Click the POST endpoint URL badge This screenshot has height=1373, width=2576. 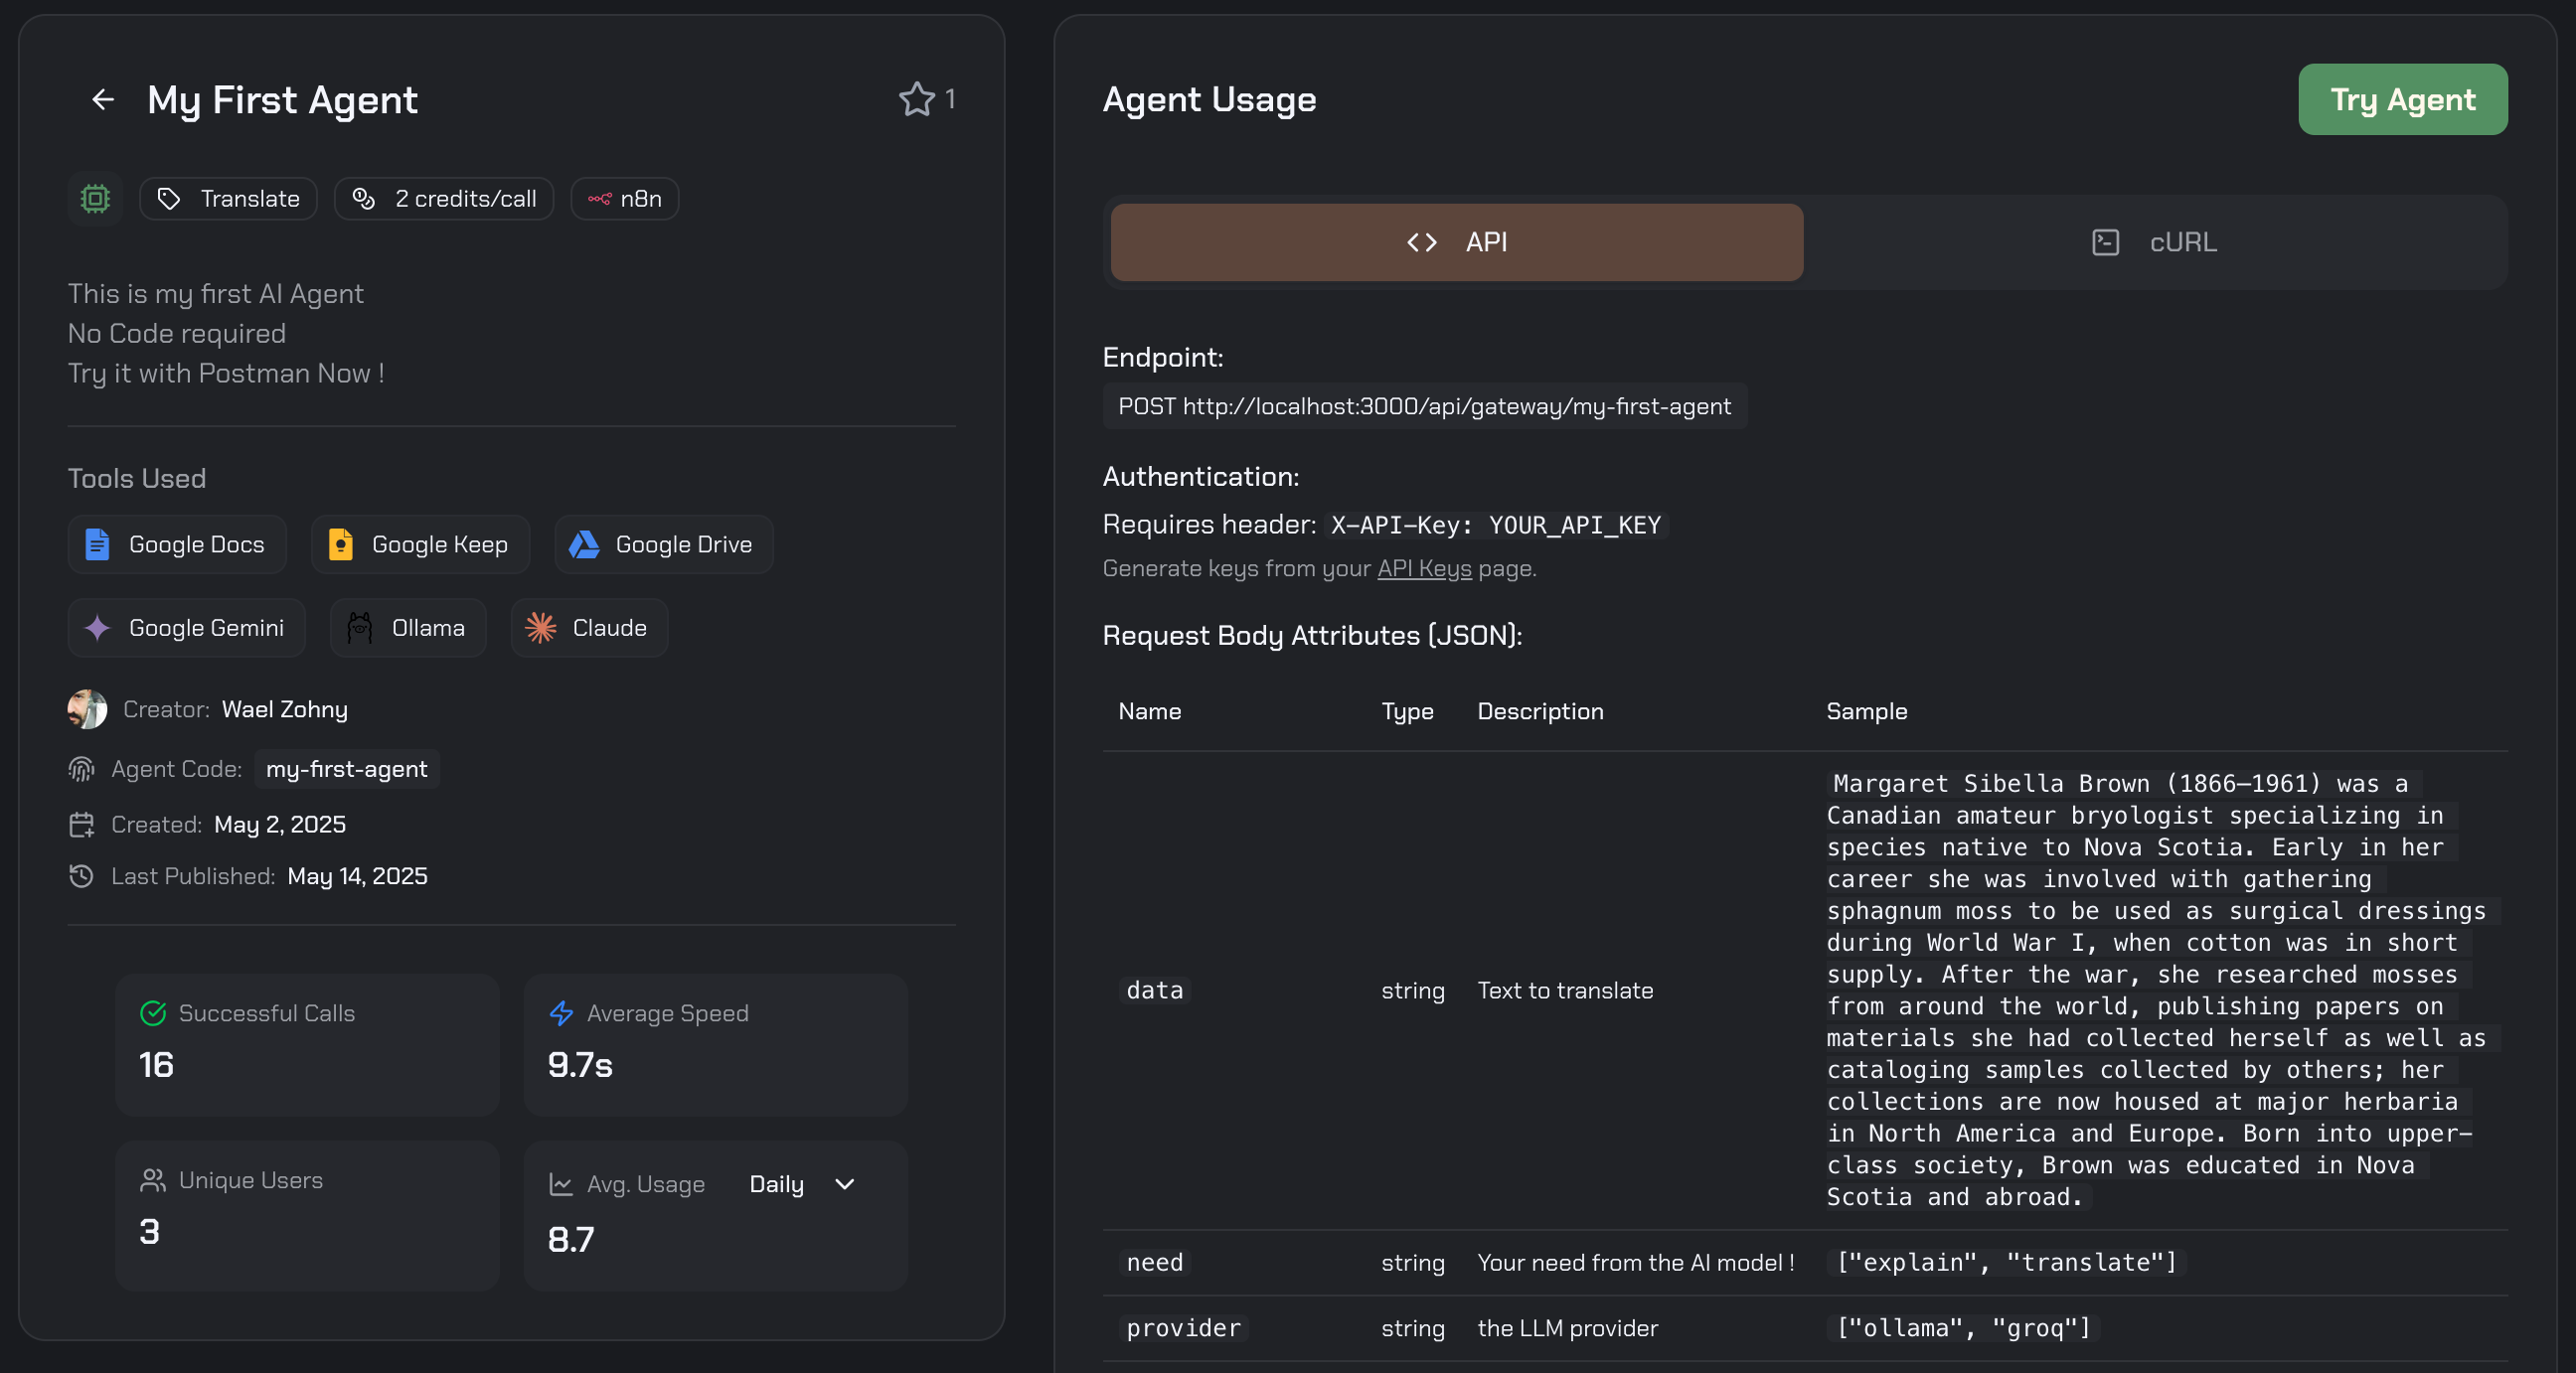tap(1425, 406)
